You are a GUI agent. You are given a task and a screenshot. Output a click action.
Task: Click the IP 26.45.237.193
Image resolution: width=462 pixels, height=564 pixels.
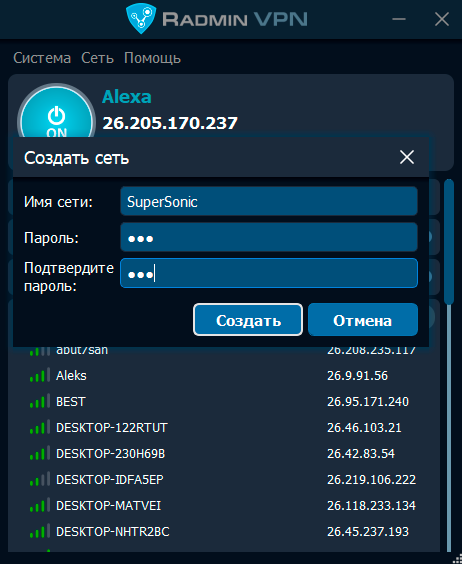[x=368, y=532]
